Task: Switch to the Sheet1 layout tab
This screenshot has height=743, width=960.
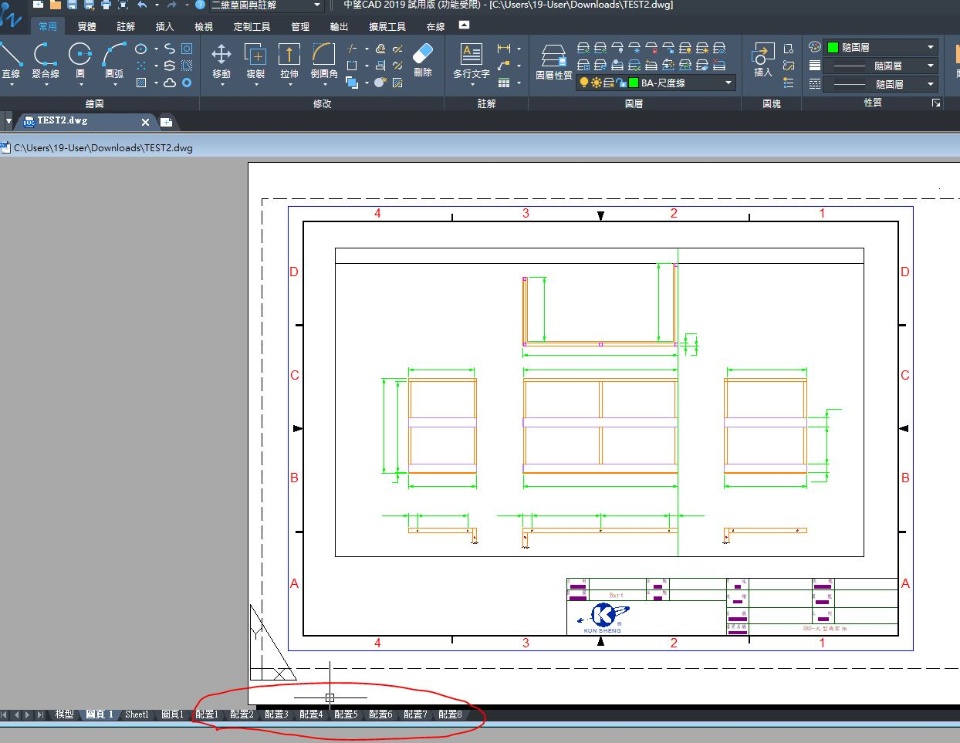Action: tap(137, 714)
